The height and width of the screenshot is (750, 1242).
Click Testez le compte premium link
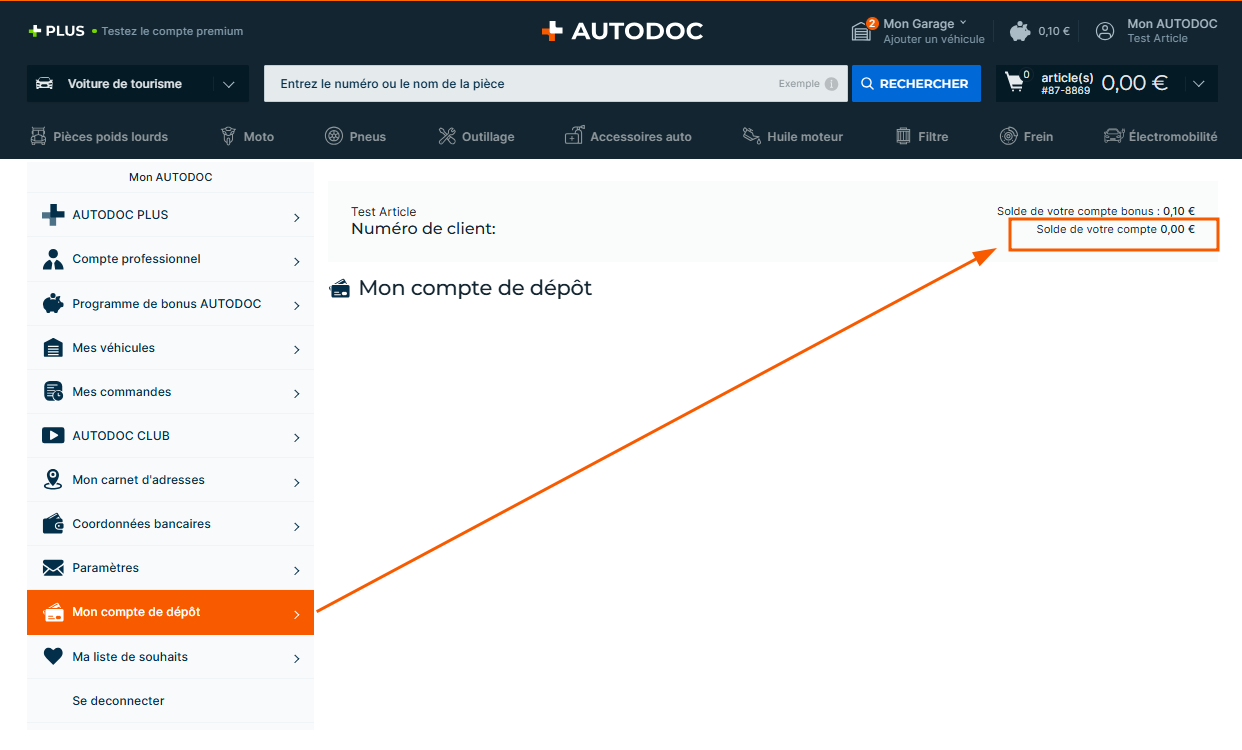[x=172, y=31]
